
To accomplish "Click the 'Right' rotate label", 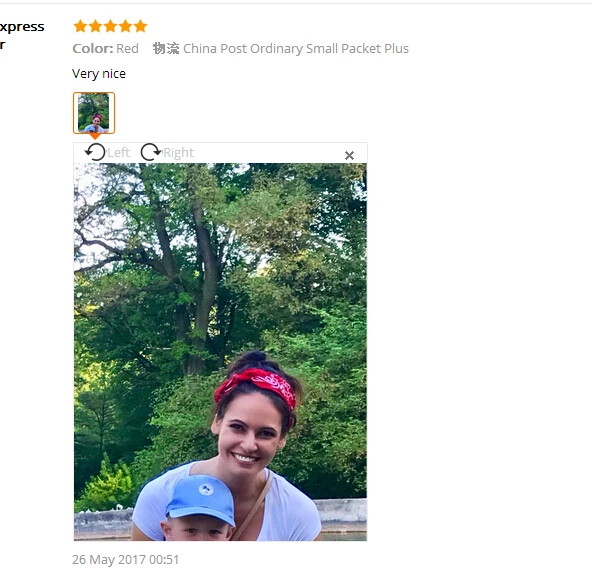I will (x=178, y=153).
